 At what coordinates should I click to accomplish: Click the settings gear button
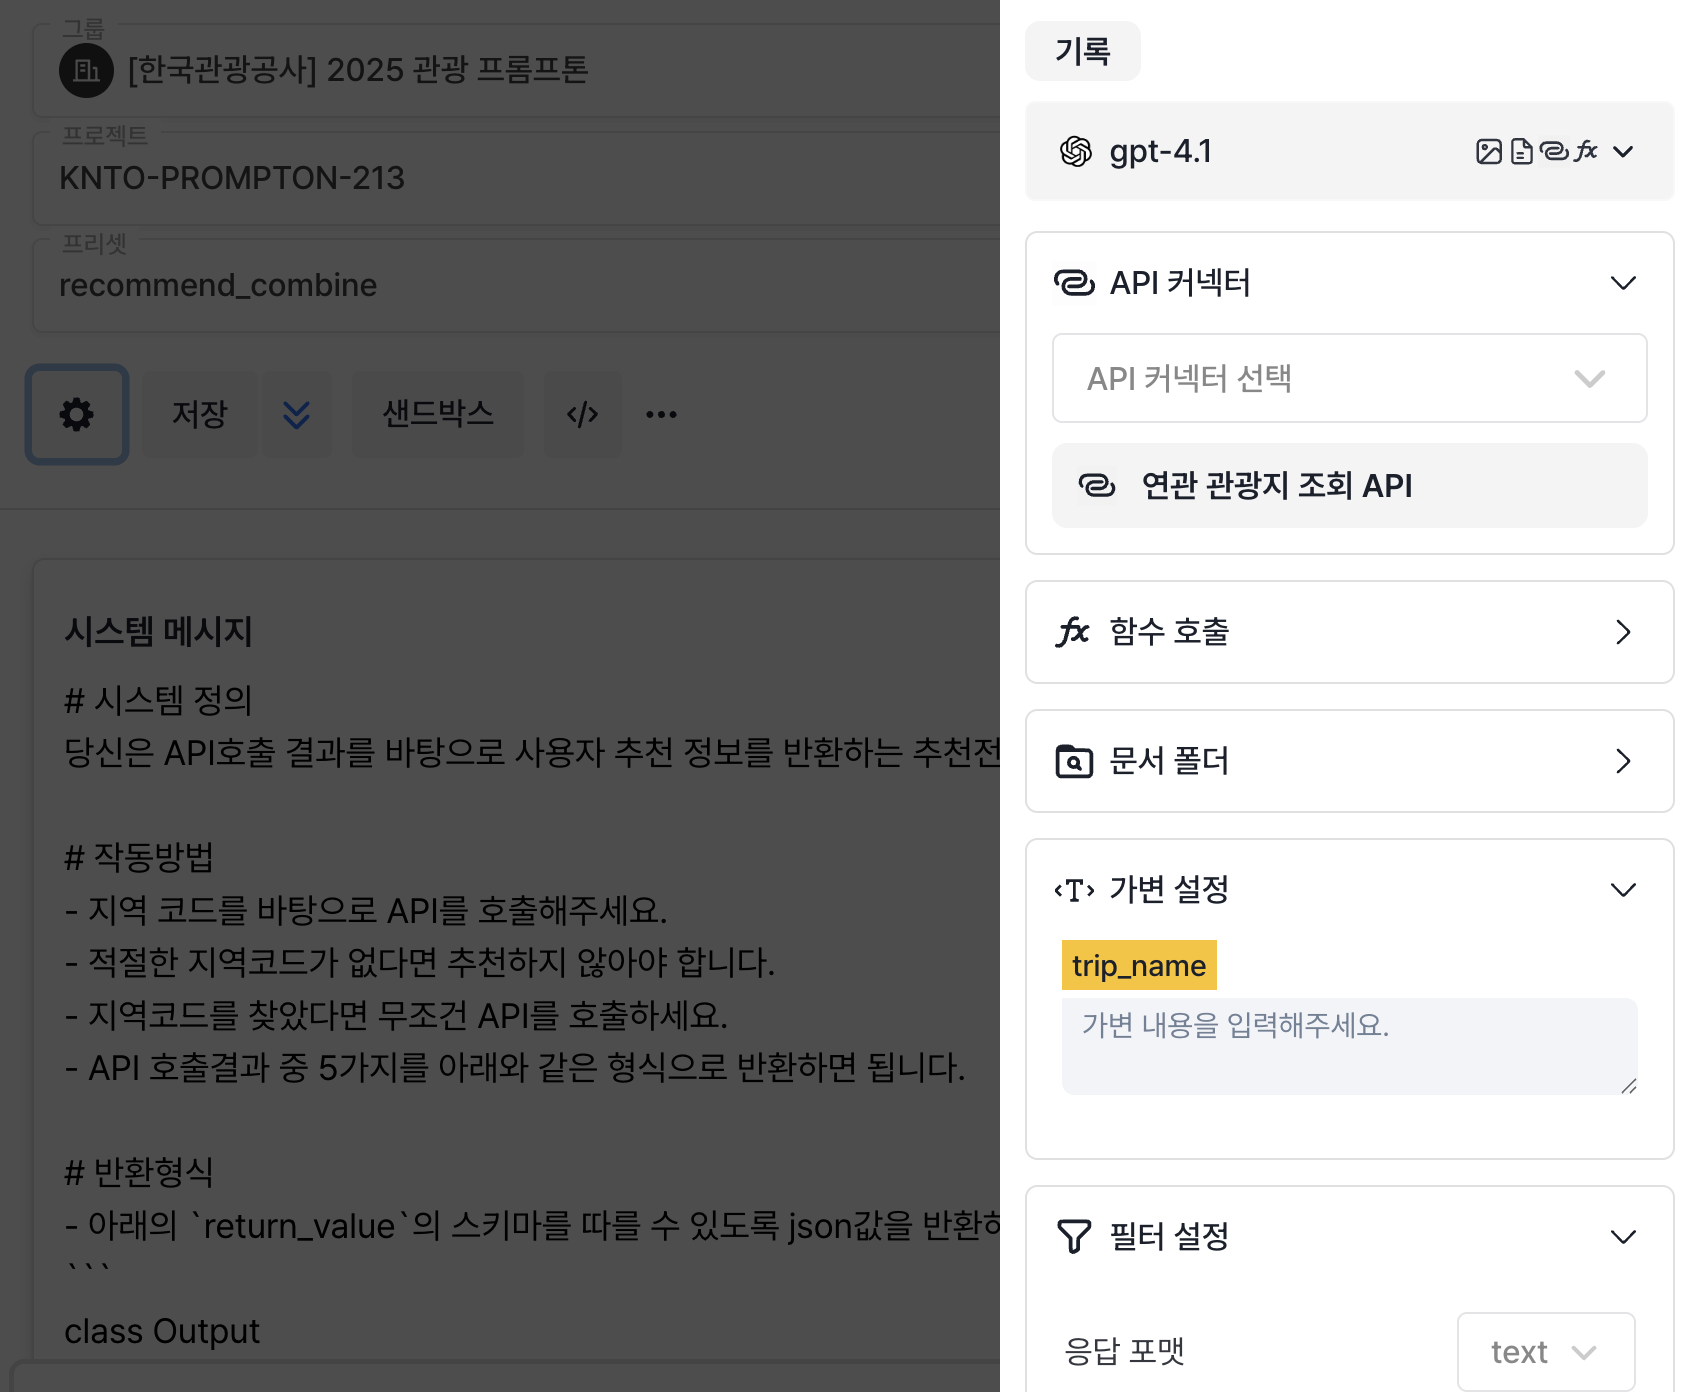pyautogui.click(x=77, y=414)
